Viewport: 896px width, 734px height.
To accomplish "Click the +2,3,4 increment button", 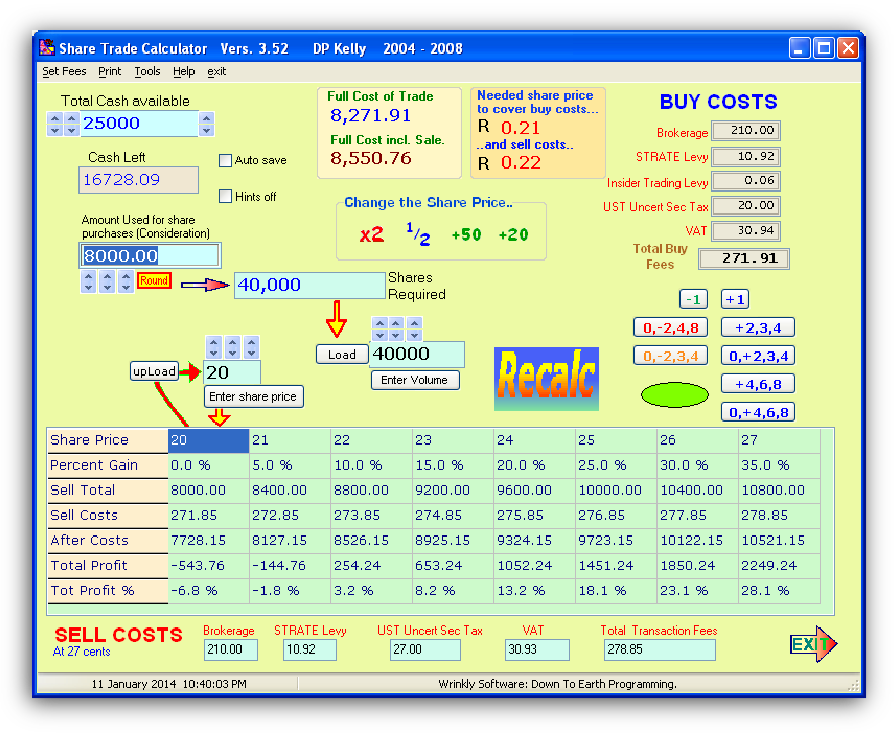I will 758,327.
